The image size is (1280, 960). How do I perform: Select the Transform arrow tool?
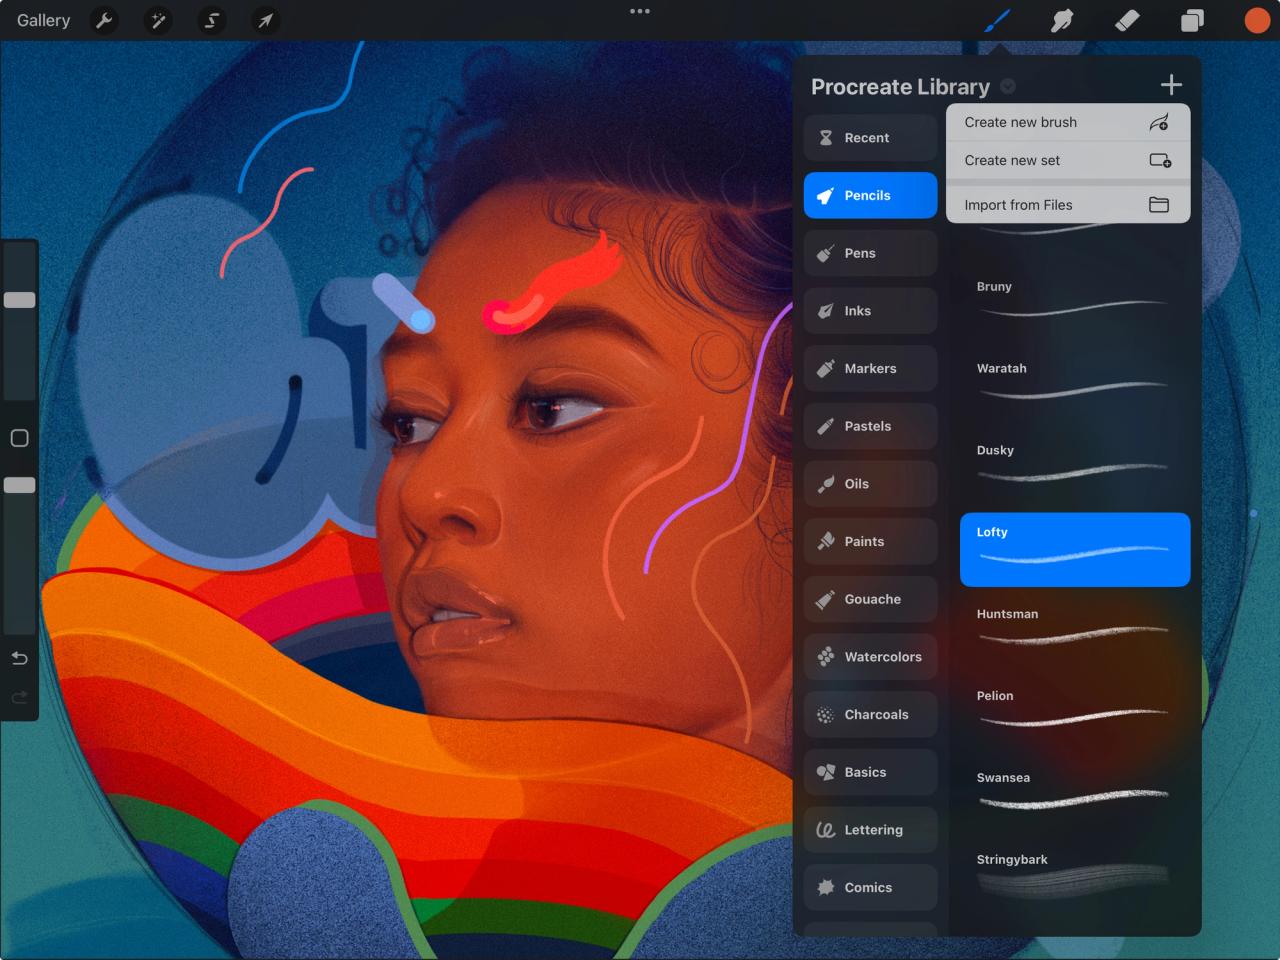coord(265,20)
